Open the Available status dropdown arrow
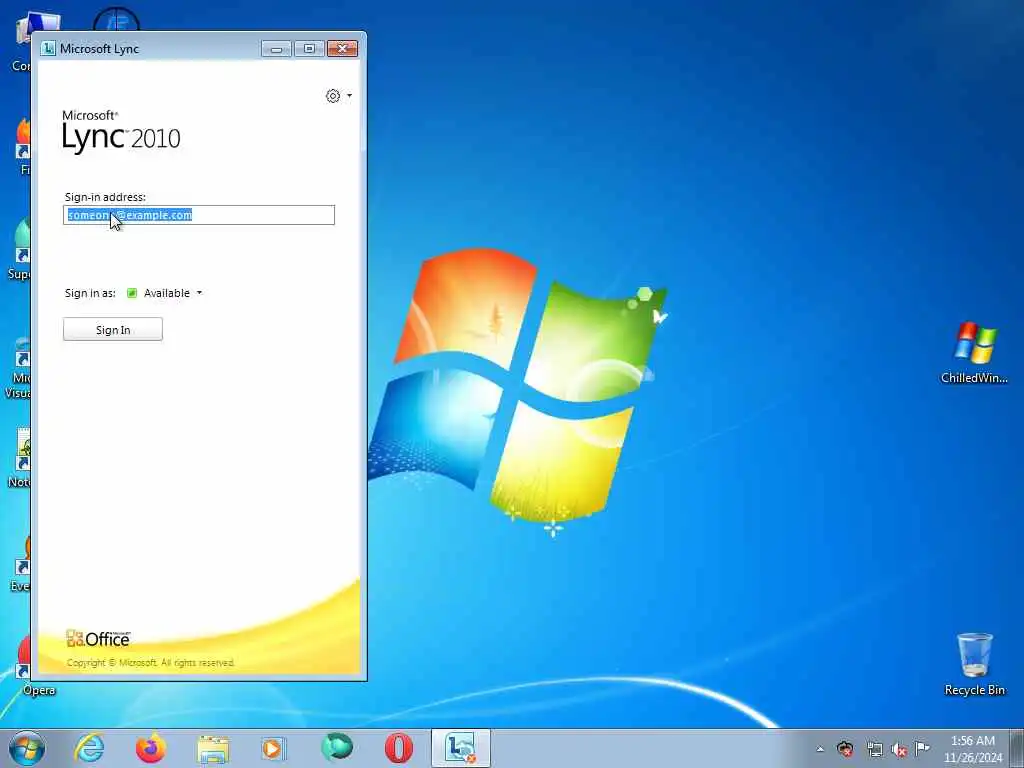1024x768 pixels. pos(199,293)
